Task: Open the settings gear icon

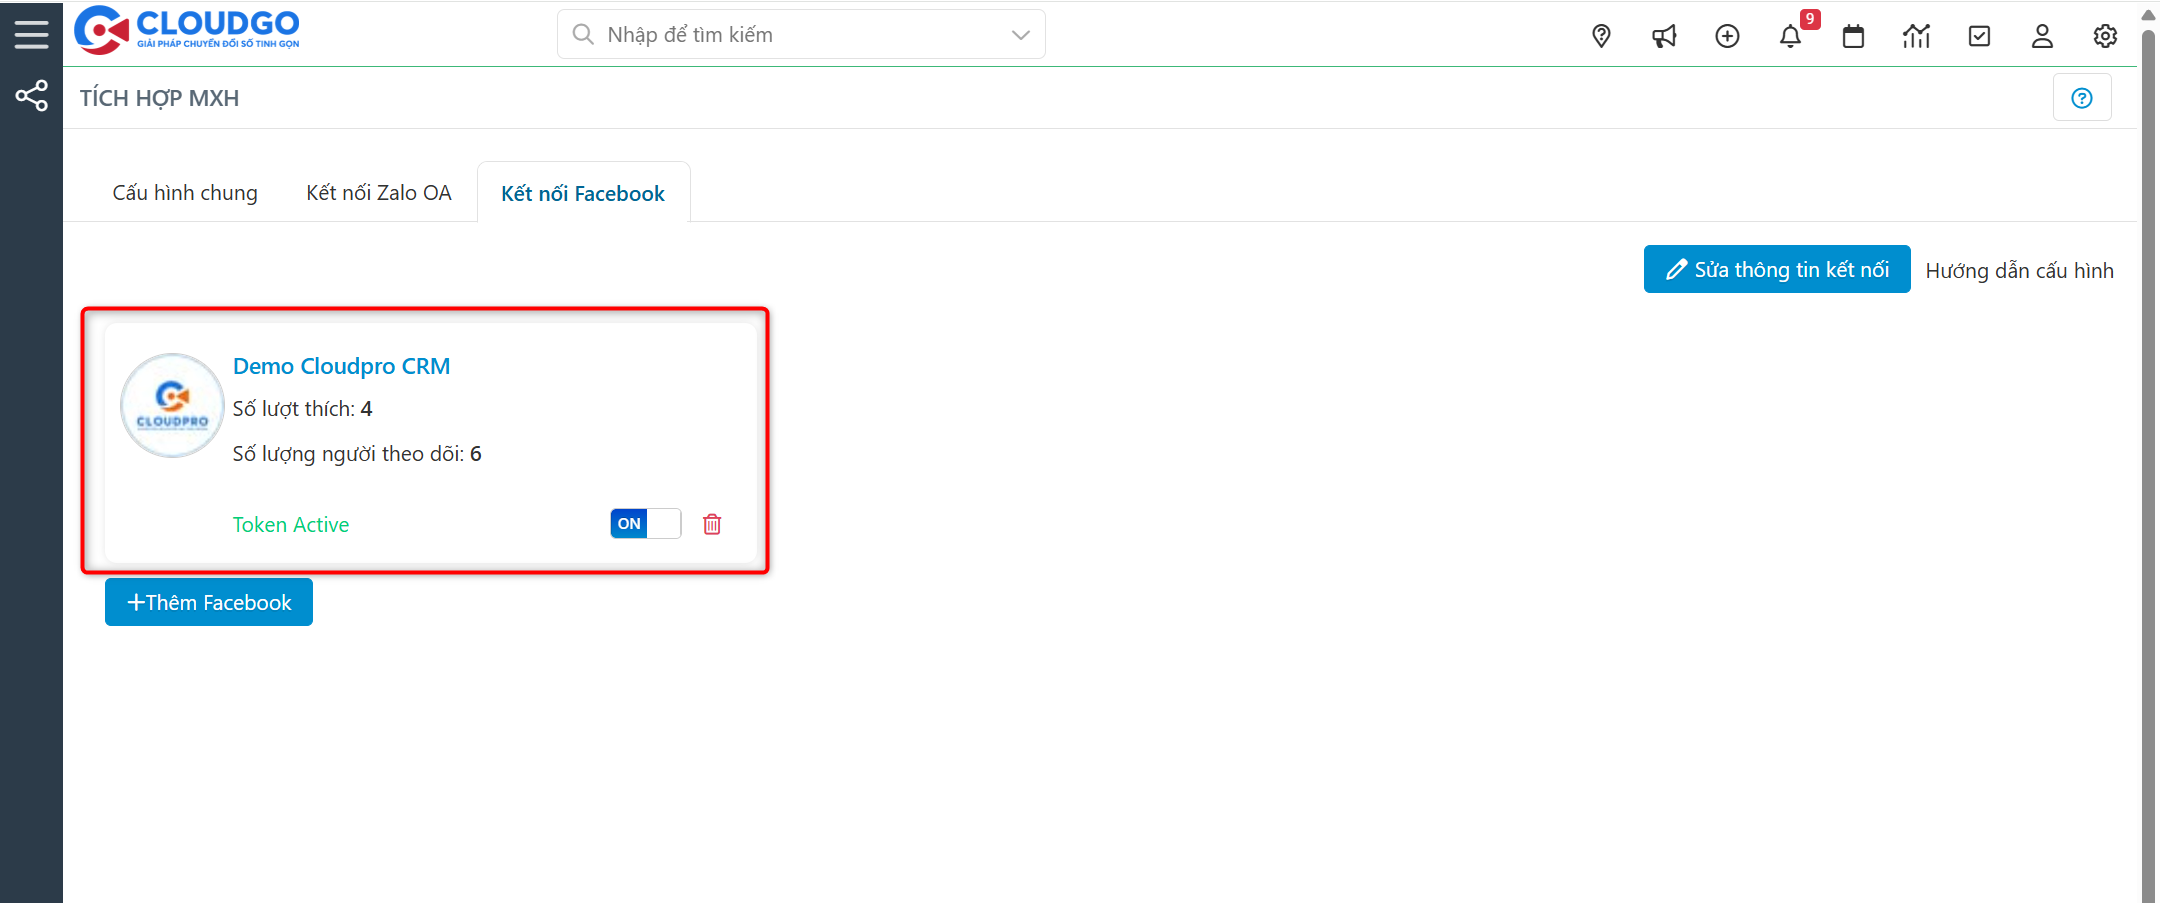Action: pos(2105,36)
